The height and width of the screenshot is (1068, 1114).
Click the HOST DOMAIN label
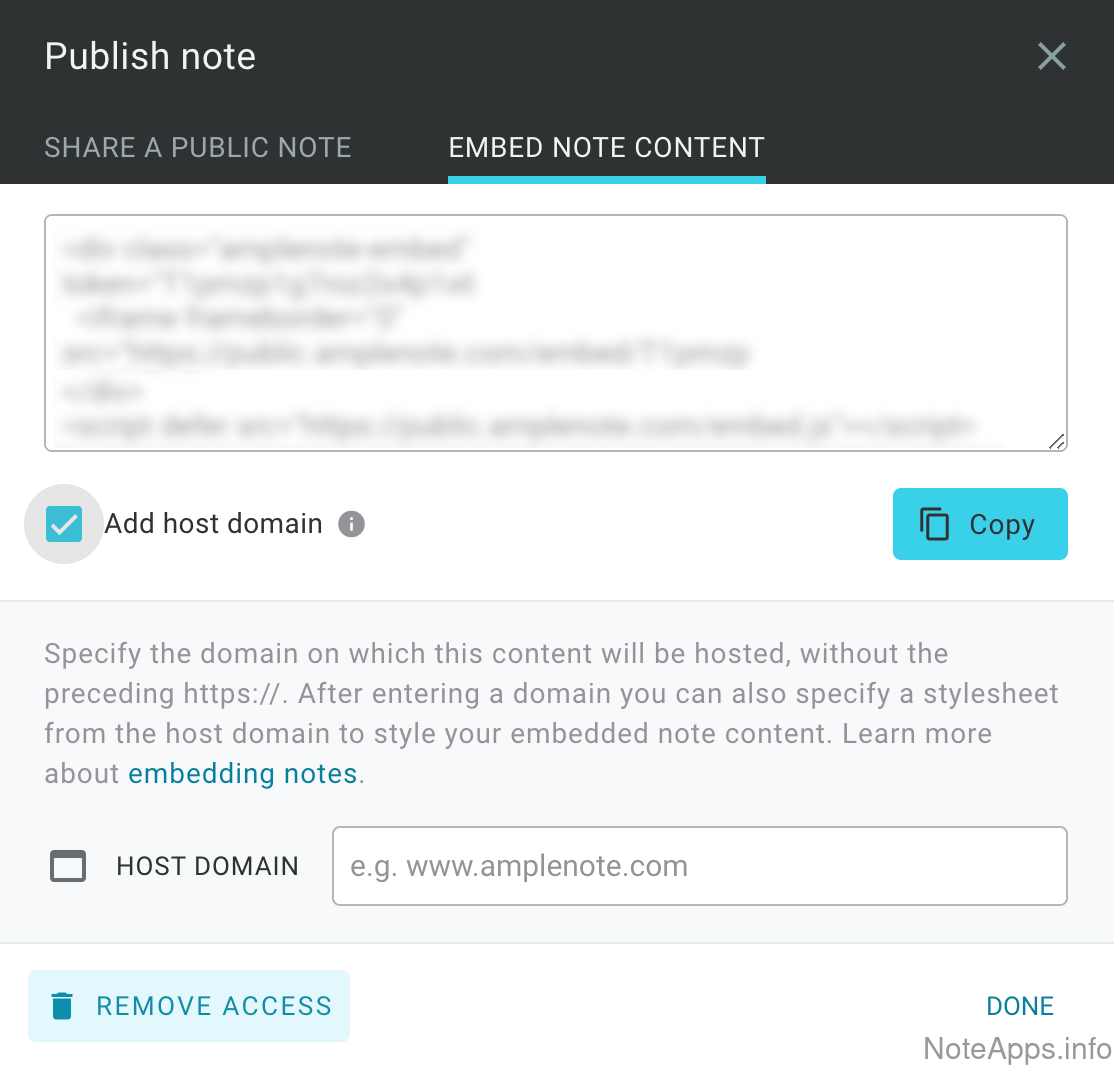pos(207,866)
